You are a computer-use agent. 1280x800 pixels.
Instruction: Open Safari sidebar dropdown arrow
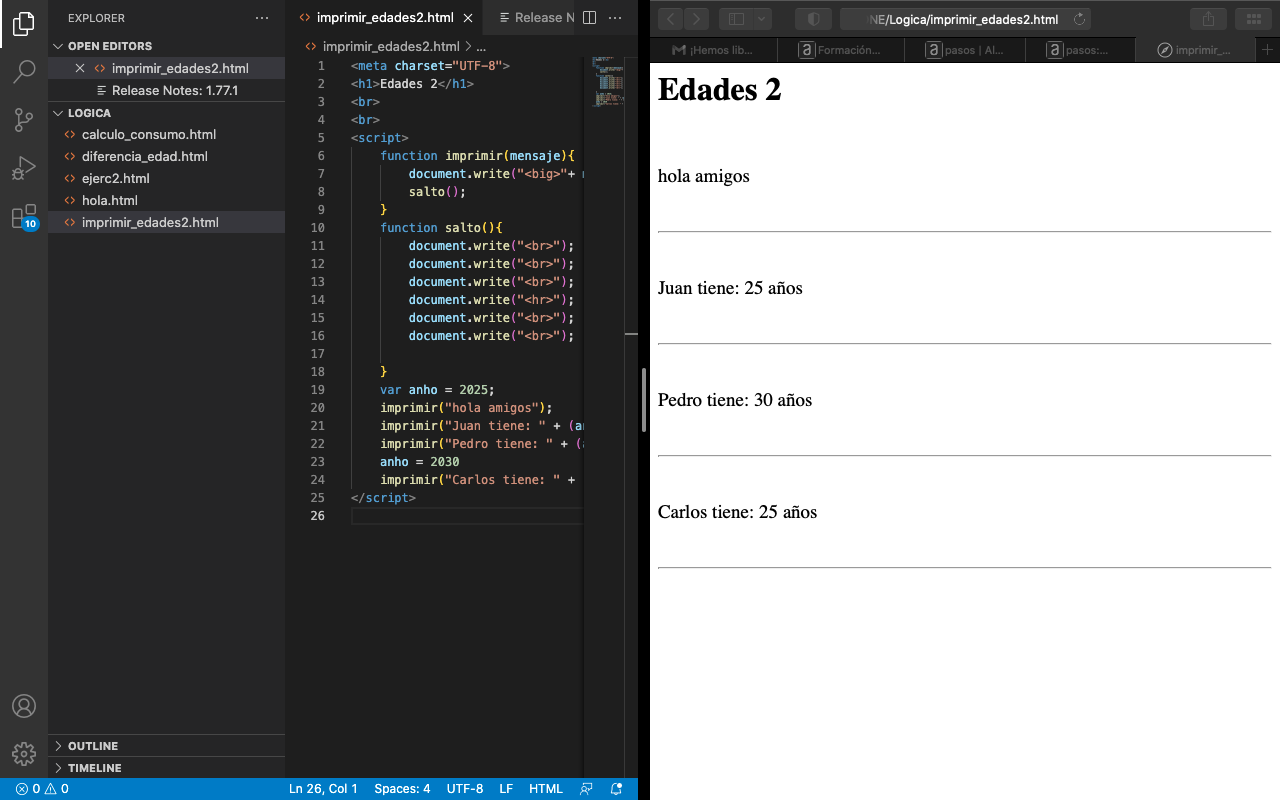(762, 19)
